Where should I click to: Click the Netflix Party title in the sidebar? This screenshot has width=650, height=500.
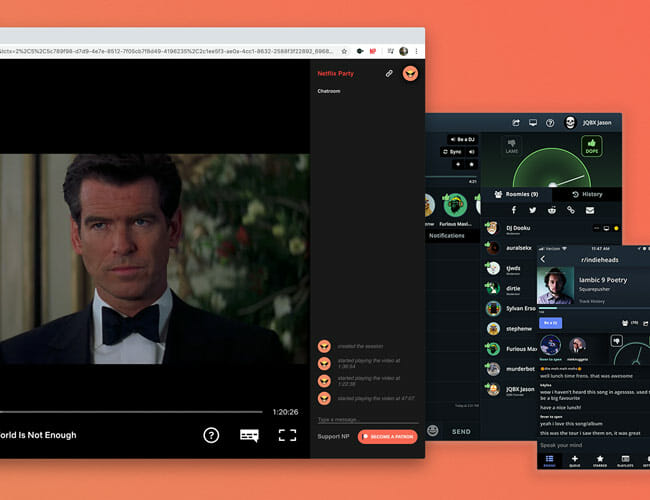(x=335, y=73)
